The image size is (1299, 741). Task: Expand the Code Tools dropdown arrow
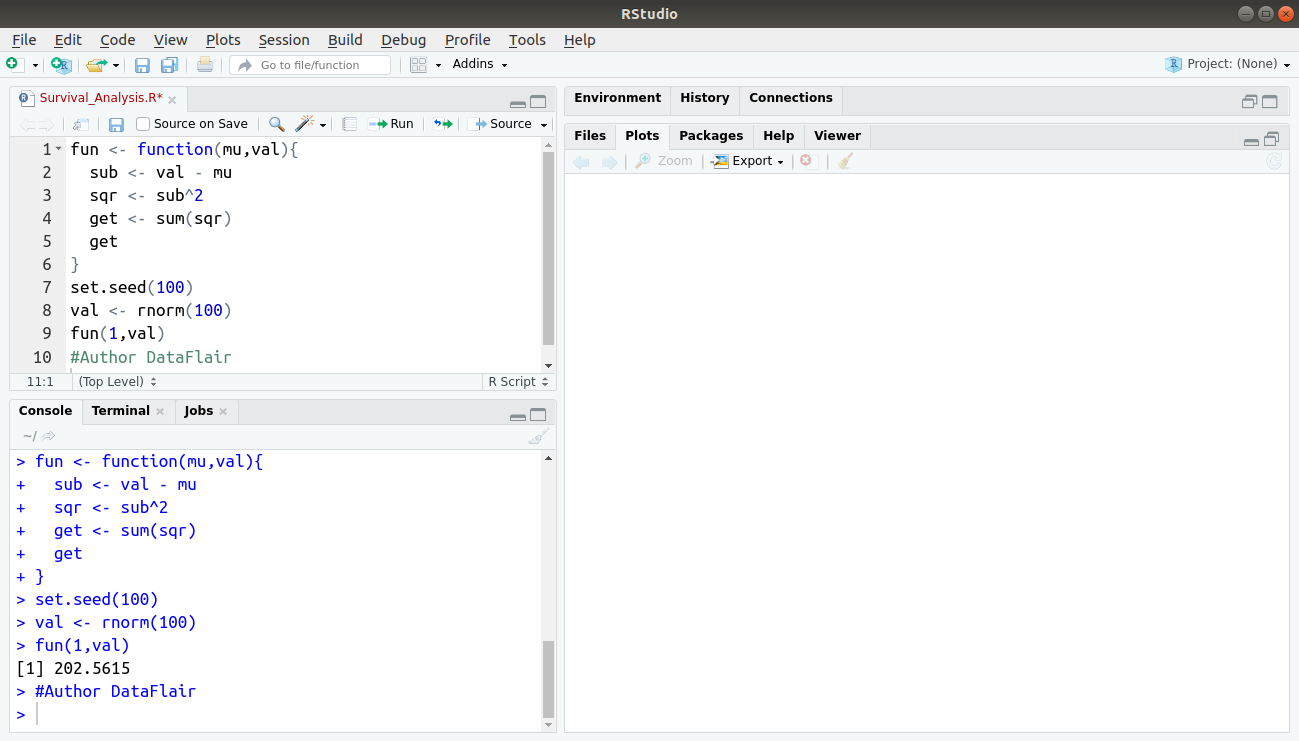coord(323,125)
